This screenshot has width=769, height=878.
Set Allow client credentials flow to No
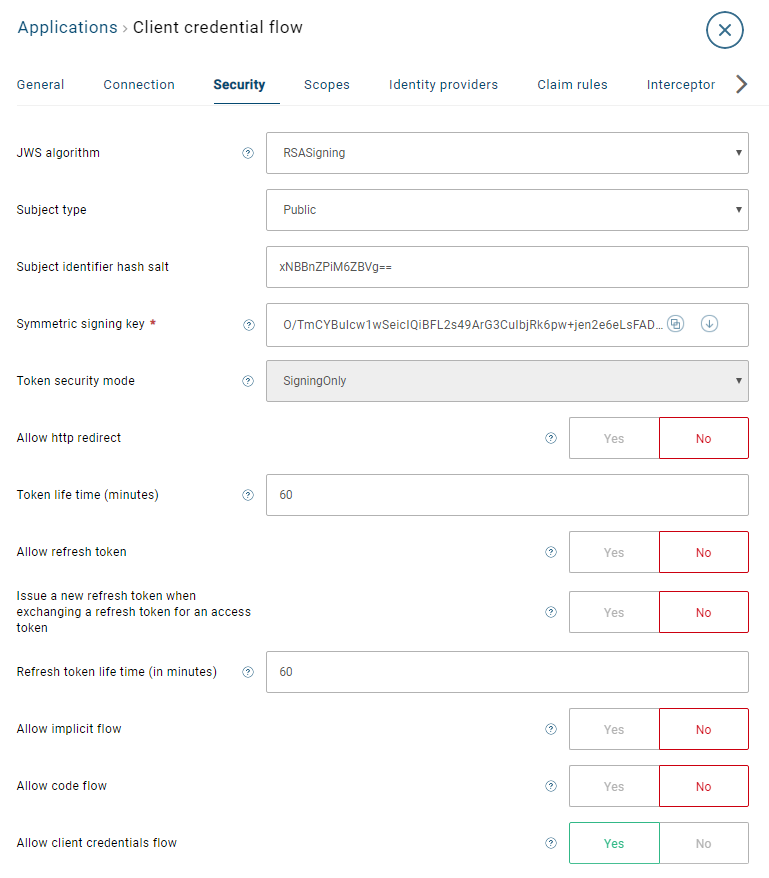click(703, 843)
